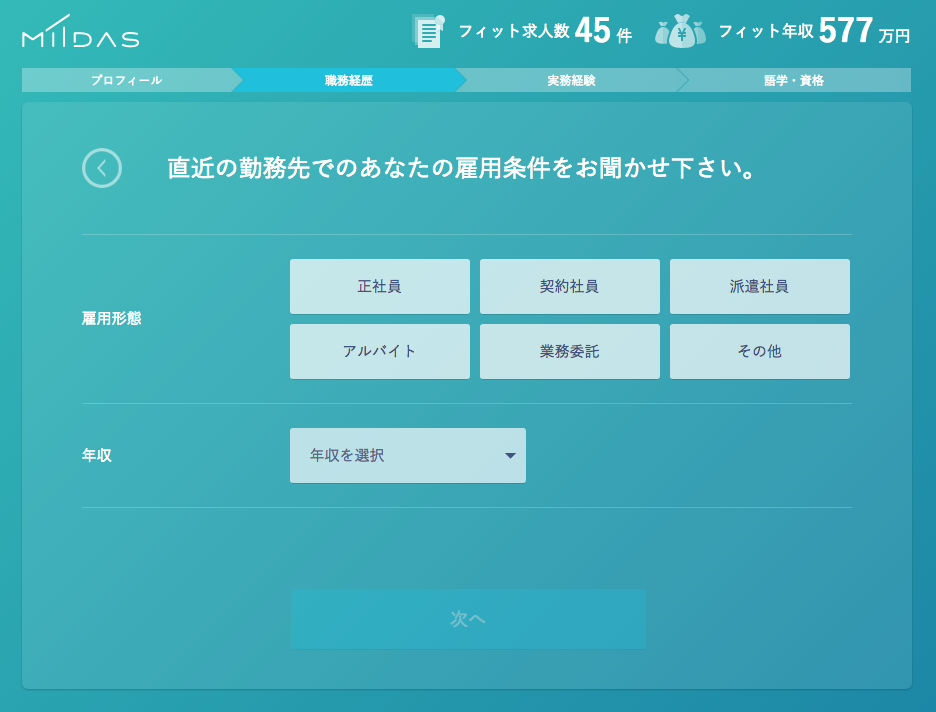
Task: Pick the 派遣社員 option
Action: coord(759,287)
